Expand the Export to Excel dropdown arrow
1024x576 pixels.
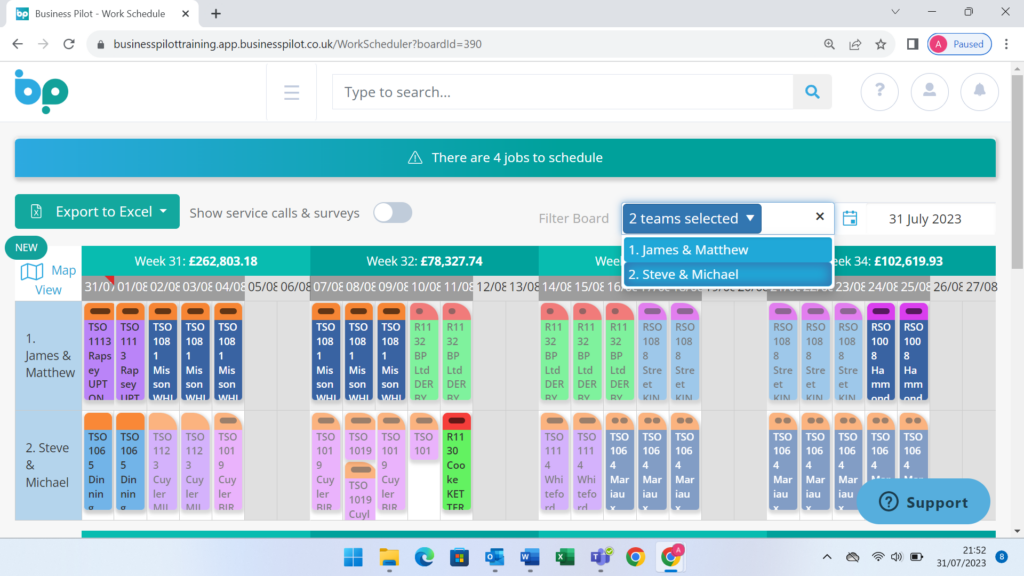pyautogui.click(x=164, y=211)
